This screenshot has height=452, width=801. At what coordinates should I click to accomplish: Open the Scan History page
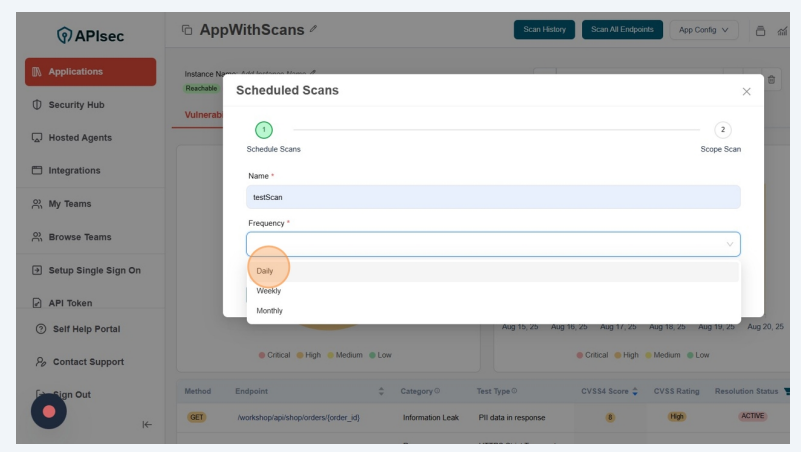point(544,30)
